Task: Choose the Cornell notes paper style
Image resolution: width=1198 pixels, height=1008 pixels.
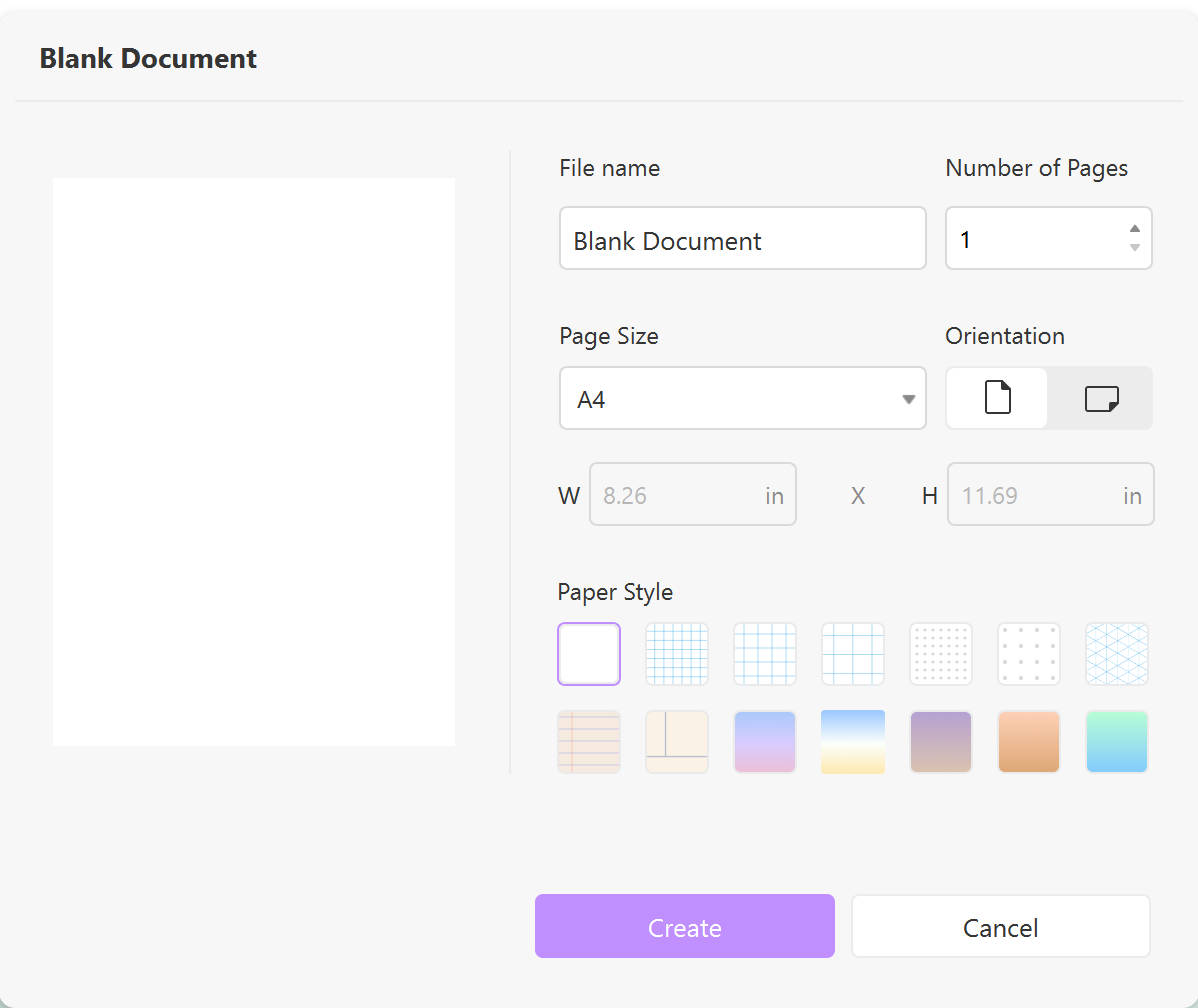Action: [677, 742]
